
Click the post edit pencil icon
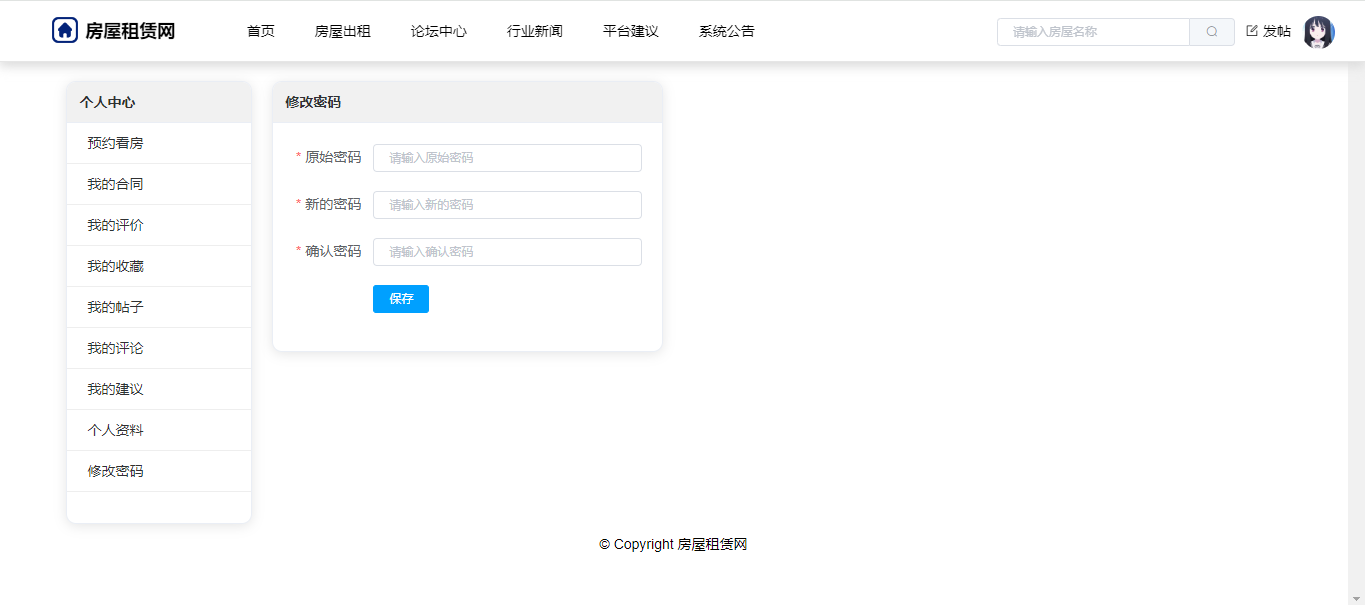pos(1252,31)
